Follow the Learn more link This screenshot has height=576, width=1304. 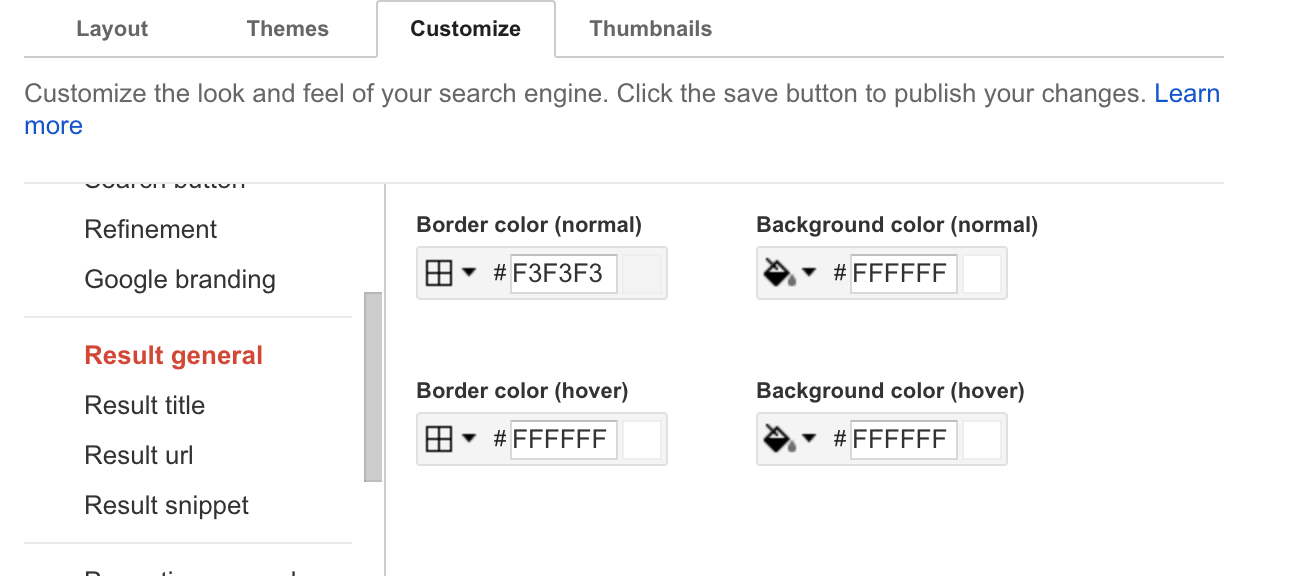(1186, 94)
